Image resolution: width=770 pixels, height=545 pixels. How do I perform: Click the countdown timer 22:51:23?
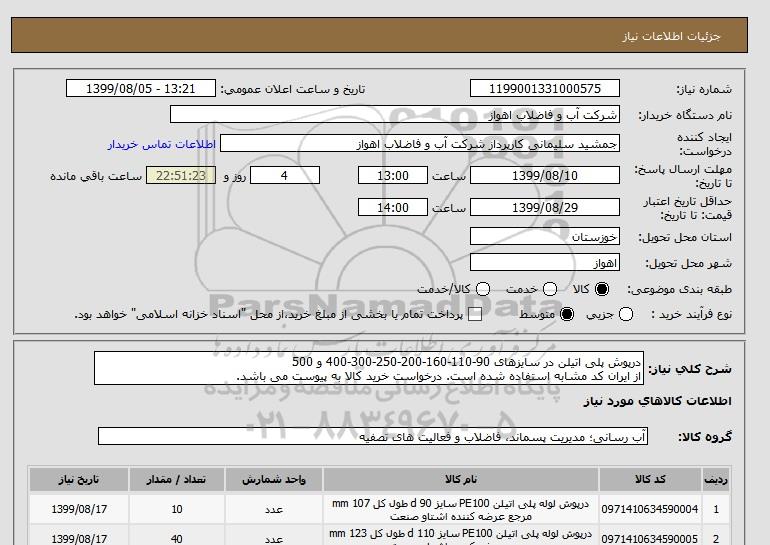click(181, 175)
